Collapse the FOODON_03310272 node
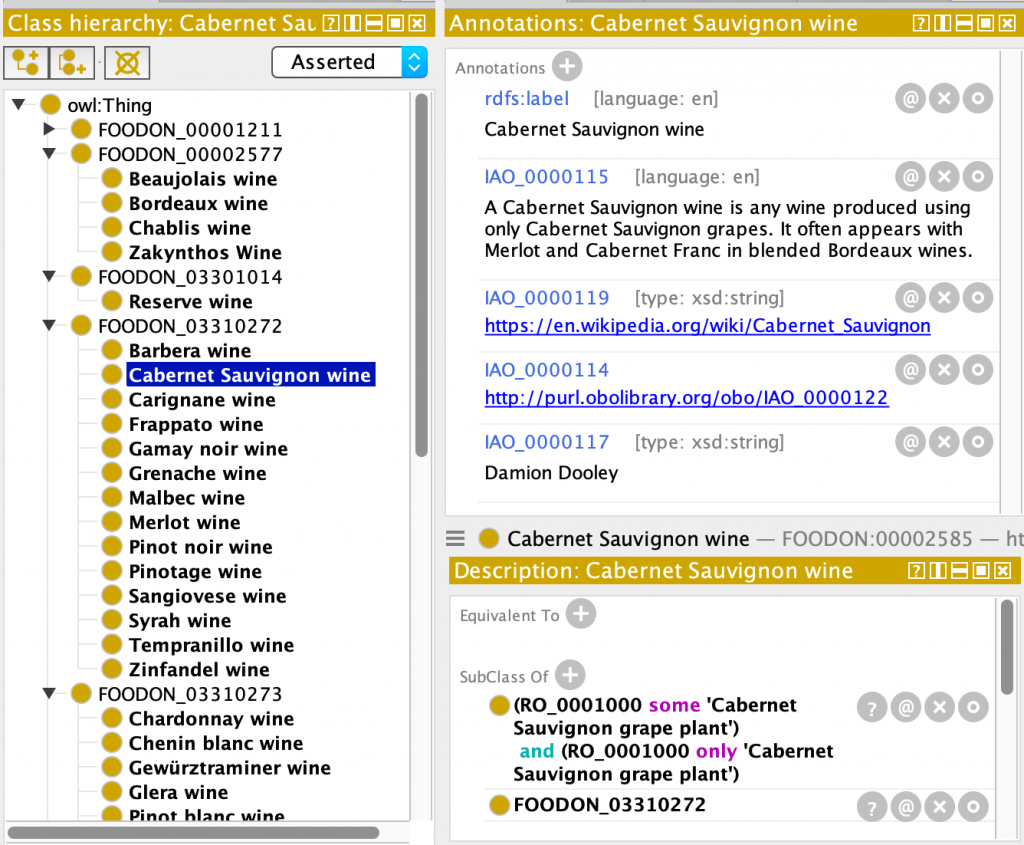Image resolution: width=1024 pixels, height=845 pixels. pyautogui.click(x=49, y=326)
